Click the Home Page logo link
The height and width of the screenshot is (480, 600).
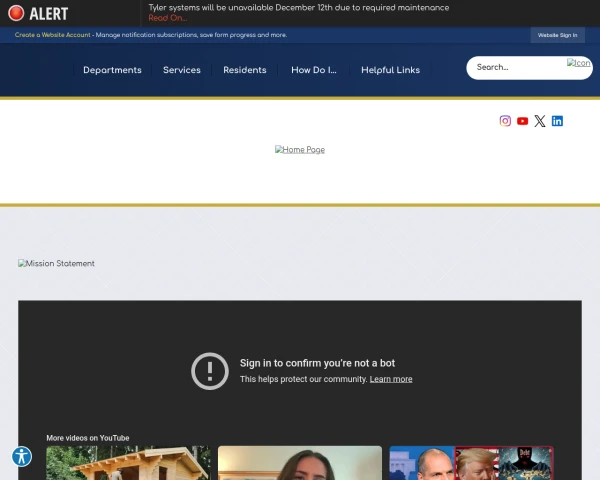pyautogui.click(x=300, y=150)
